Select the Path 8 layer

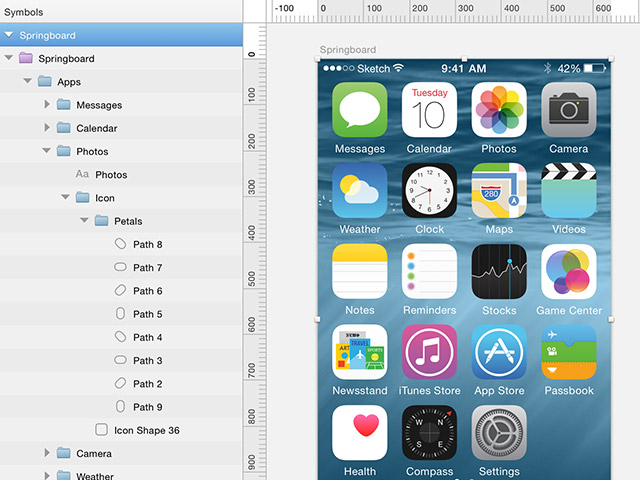point(147,245)
